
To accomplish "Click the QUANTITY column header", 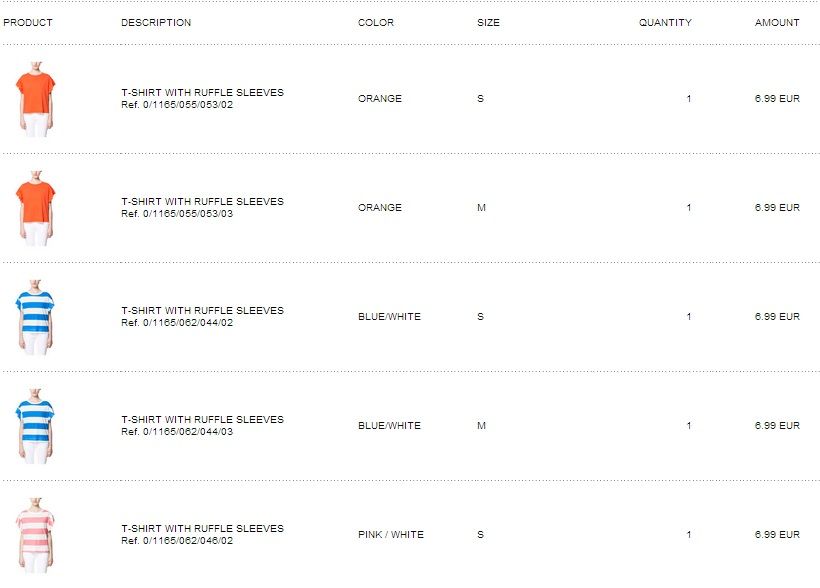I will click(x=665, y=22).
